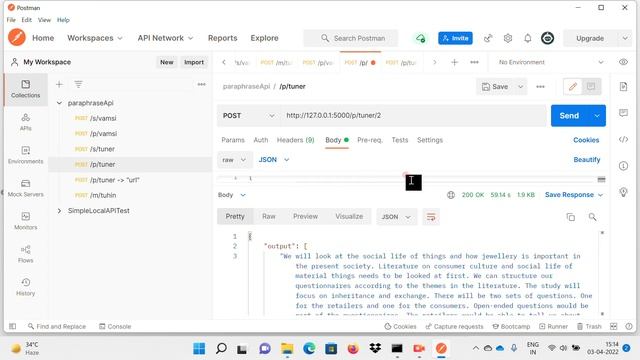The image size is (640, 360).
Task: Open the tab options three-dots menu
Action: (474, 62)
